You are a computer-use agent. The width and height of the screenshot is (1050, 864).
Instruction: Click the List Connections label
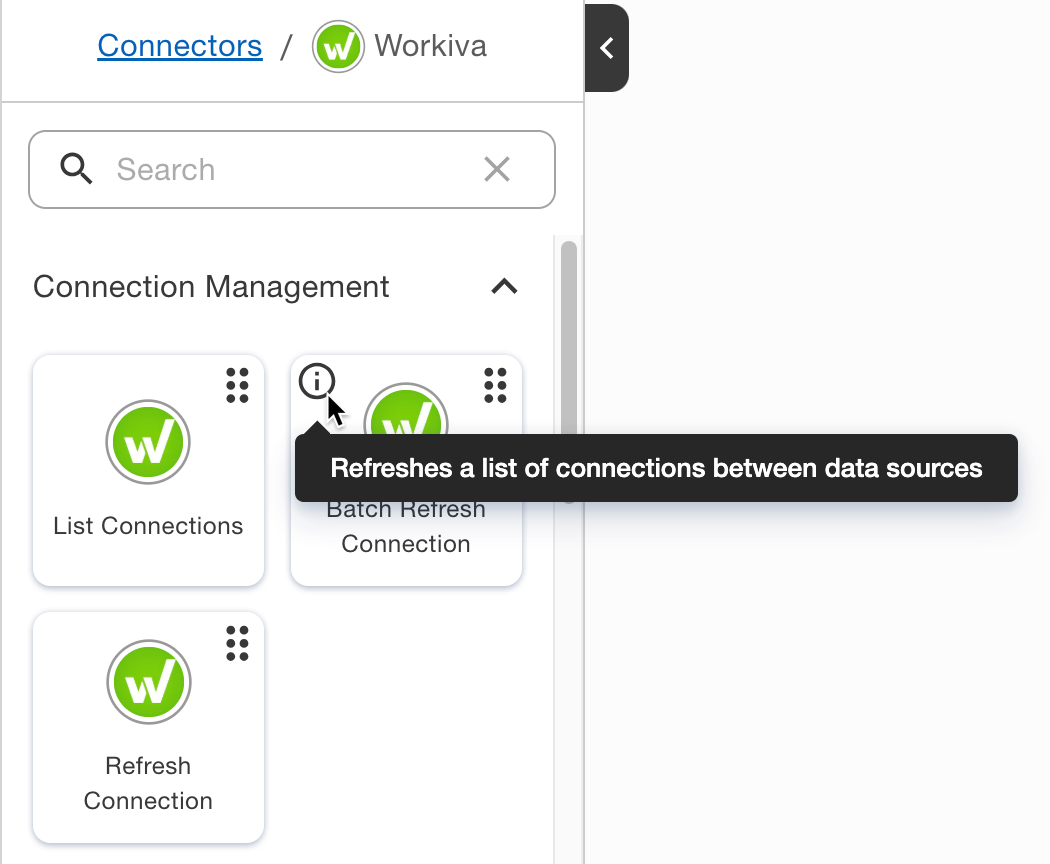coord(148,526)
